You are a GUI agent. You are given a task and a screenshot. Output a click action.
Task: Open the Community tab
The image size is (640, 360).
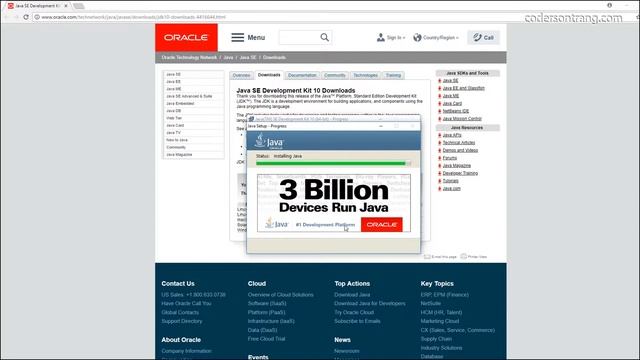click(335, 76)
